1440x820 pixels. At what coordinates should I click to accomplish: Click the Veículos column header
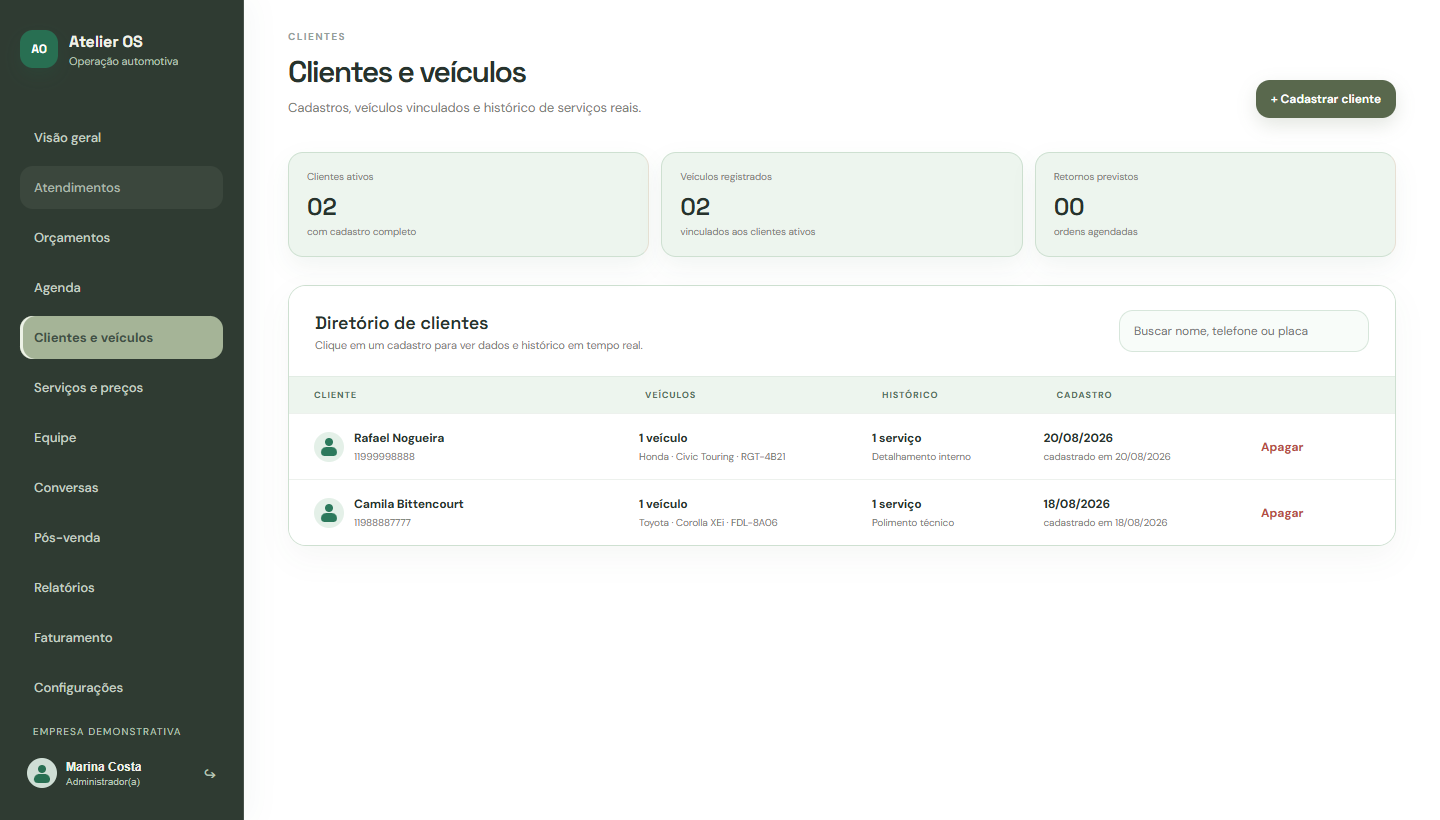(670, 395)
